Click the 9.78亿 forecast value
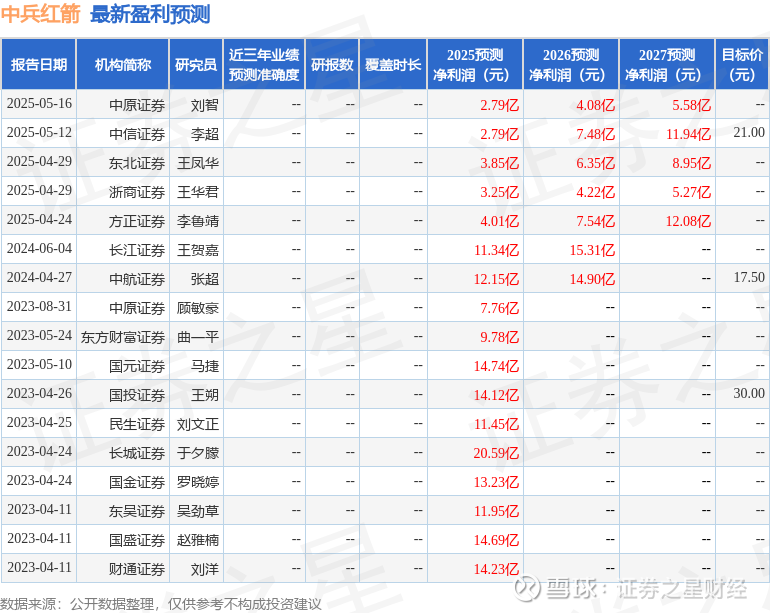Viewport: 770px width, 613px height. (499, 337)
